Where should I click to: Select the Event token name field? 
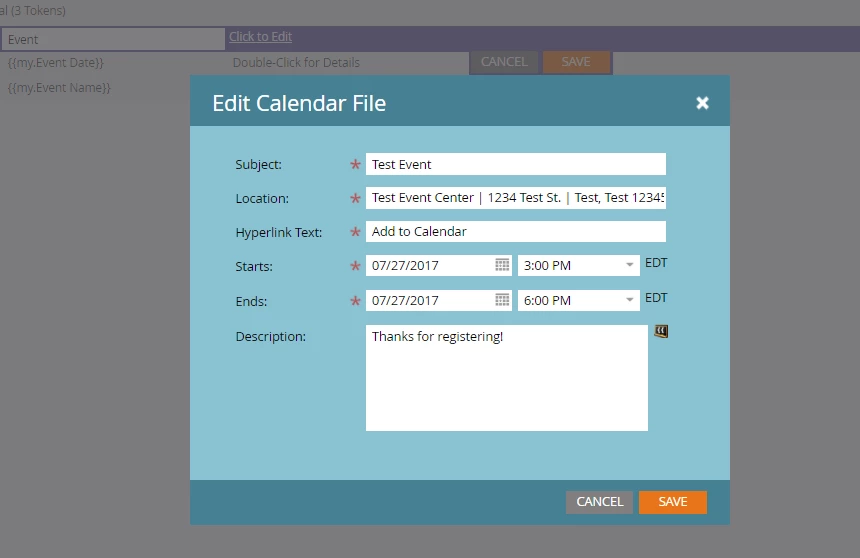(113, 40)
